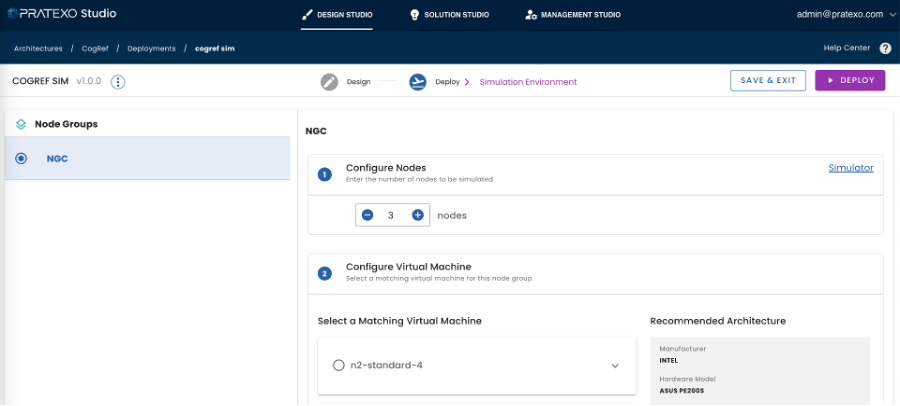Click the Node Groups layers icon
Screen dimensions: 900x406
coord(21,124)
